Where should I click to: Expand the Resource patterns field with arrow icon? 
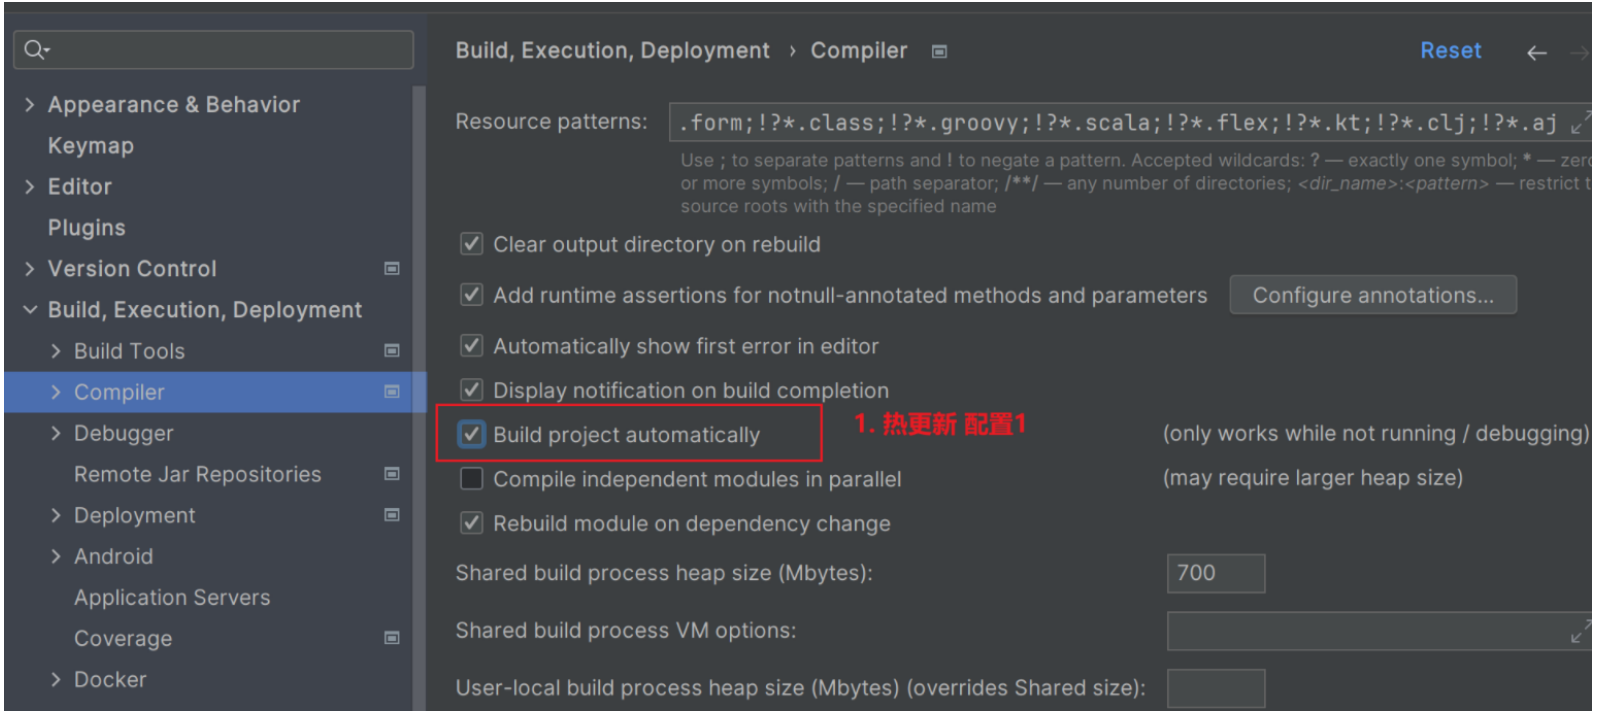[x=1579, y=123]
